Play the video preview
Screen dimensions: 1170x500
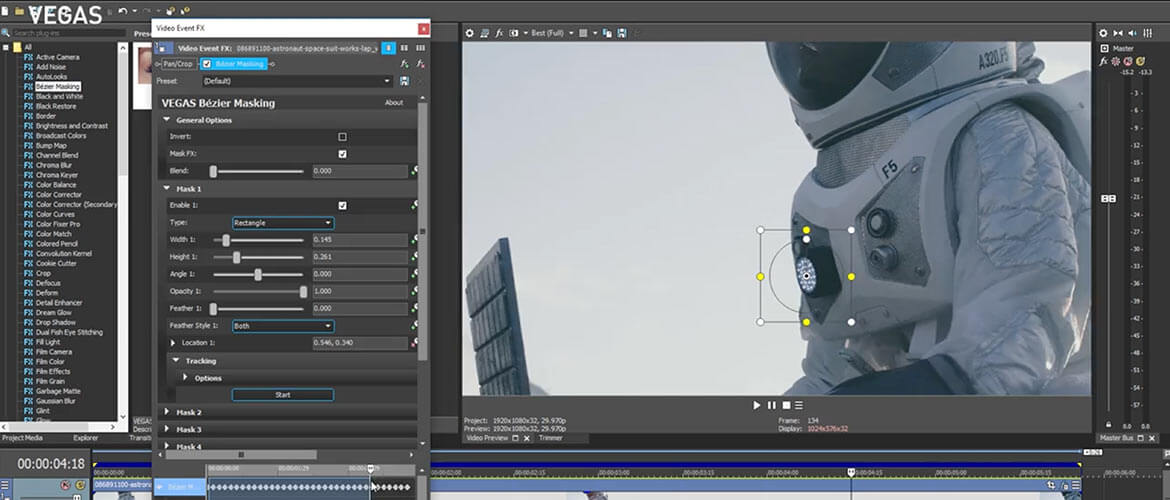tap(757, 405)
